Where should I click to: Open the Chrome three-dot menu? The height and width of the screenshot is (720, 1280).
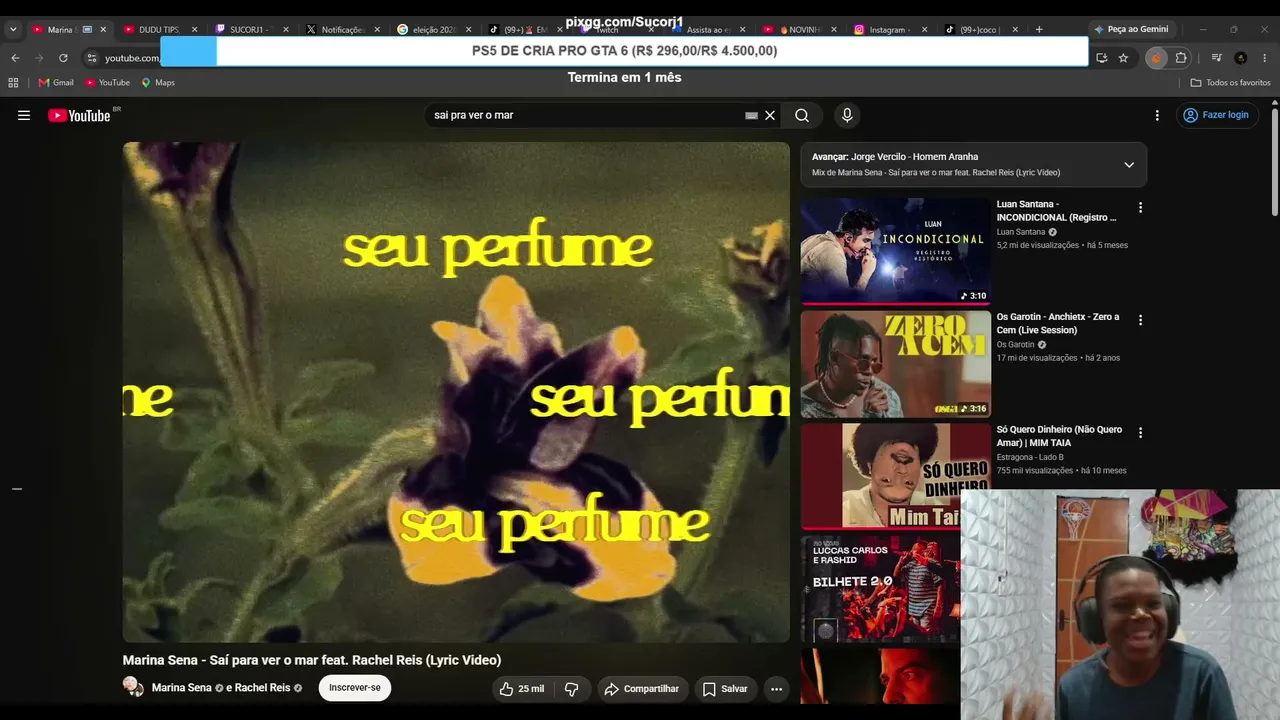point(1265,58)
